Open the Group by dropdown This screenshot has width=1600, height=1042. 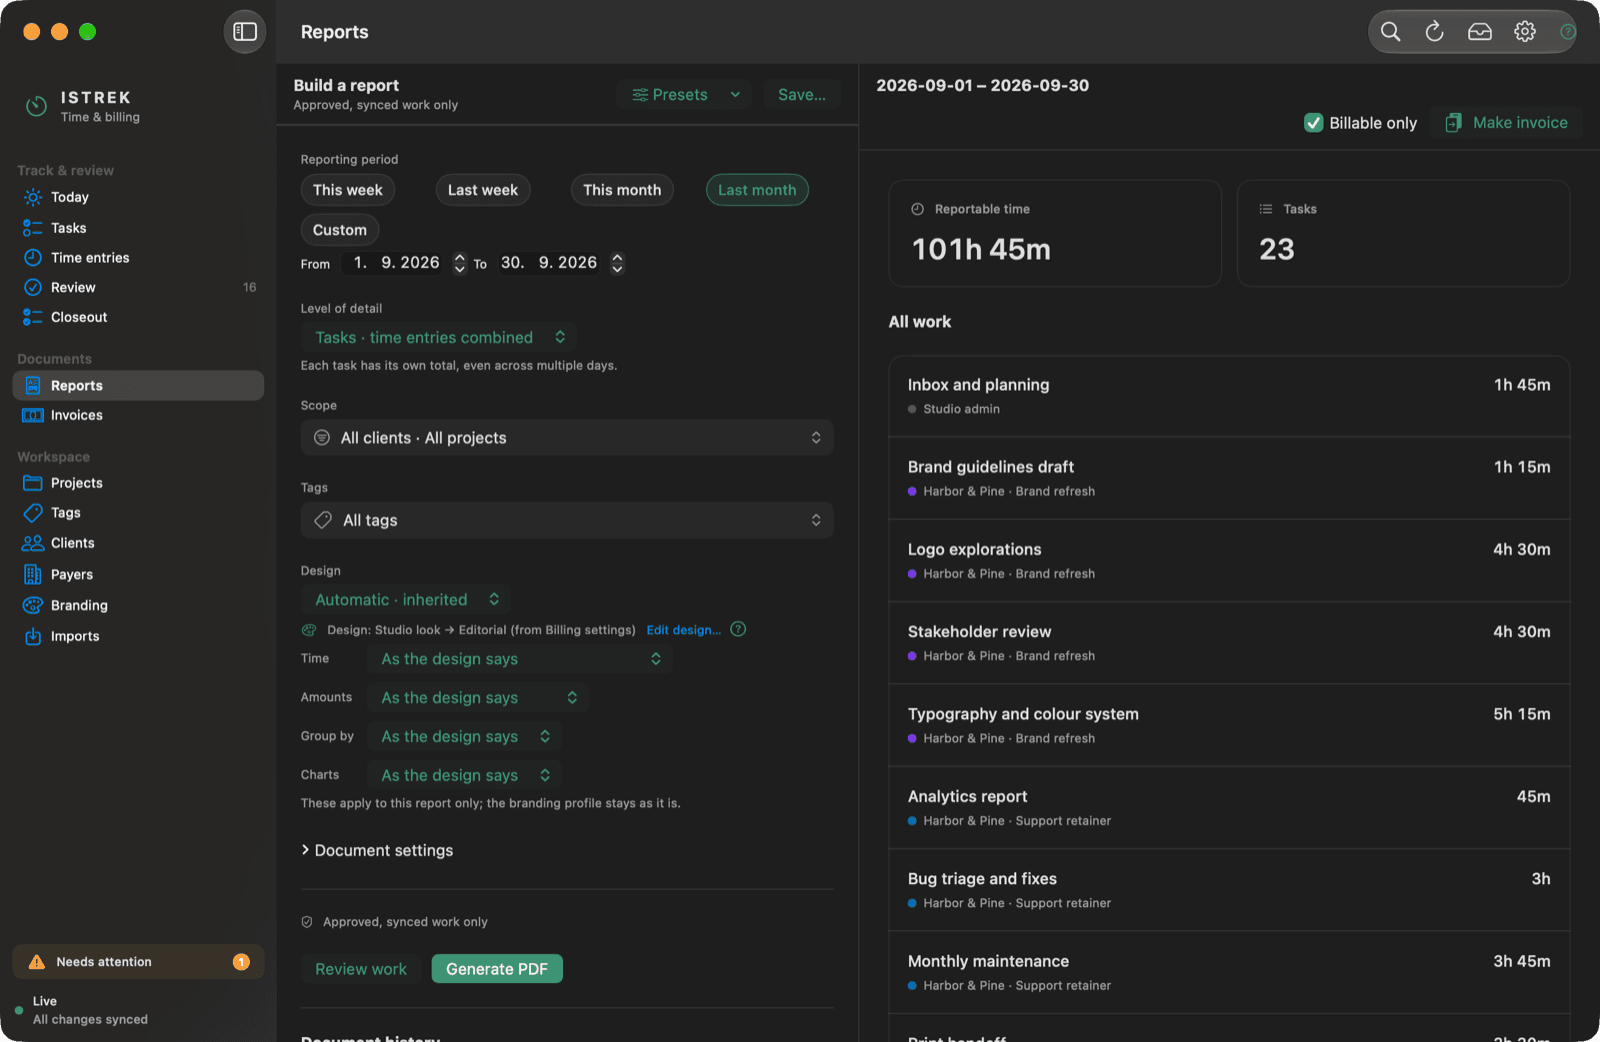click(x=464, y=737)
